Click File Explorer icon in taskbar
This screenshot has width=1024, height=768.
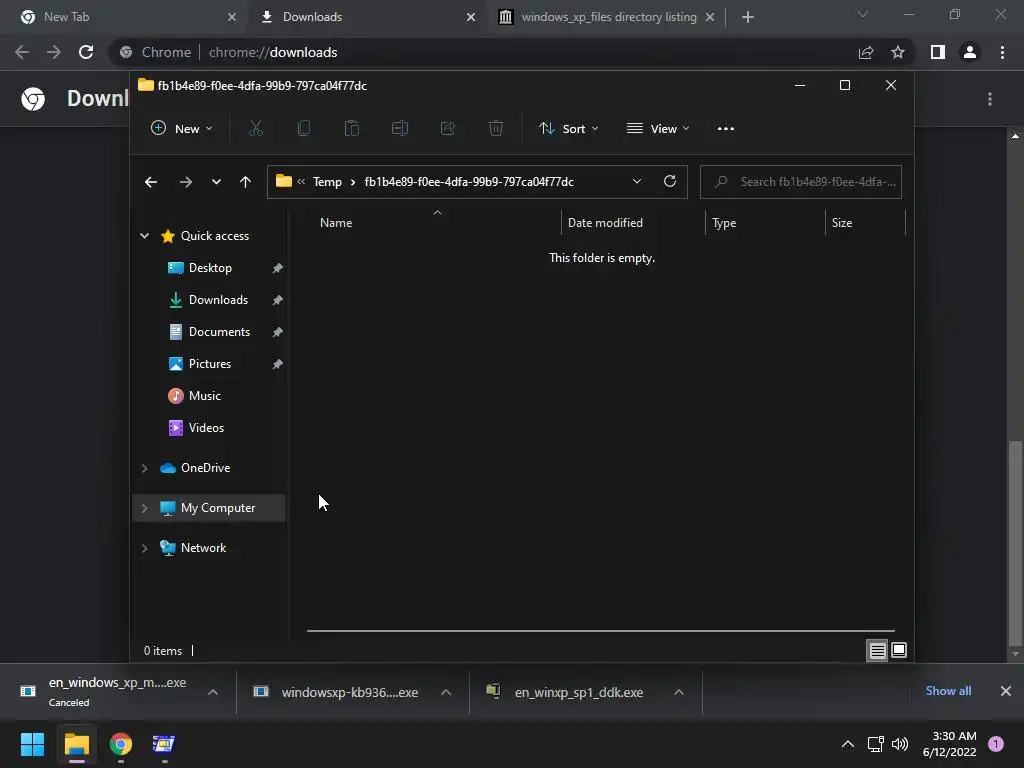[76, 744]
